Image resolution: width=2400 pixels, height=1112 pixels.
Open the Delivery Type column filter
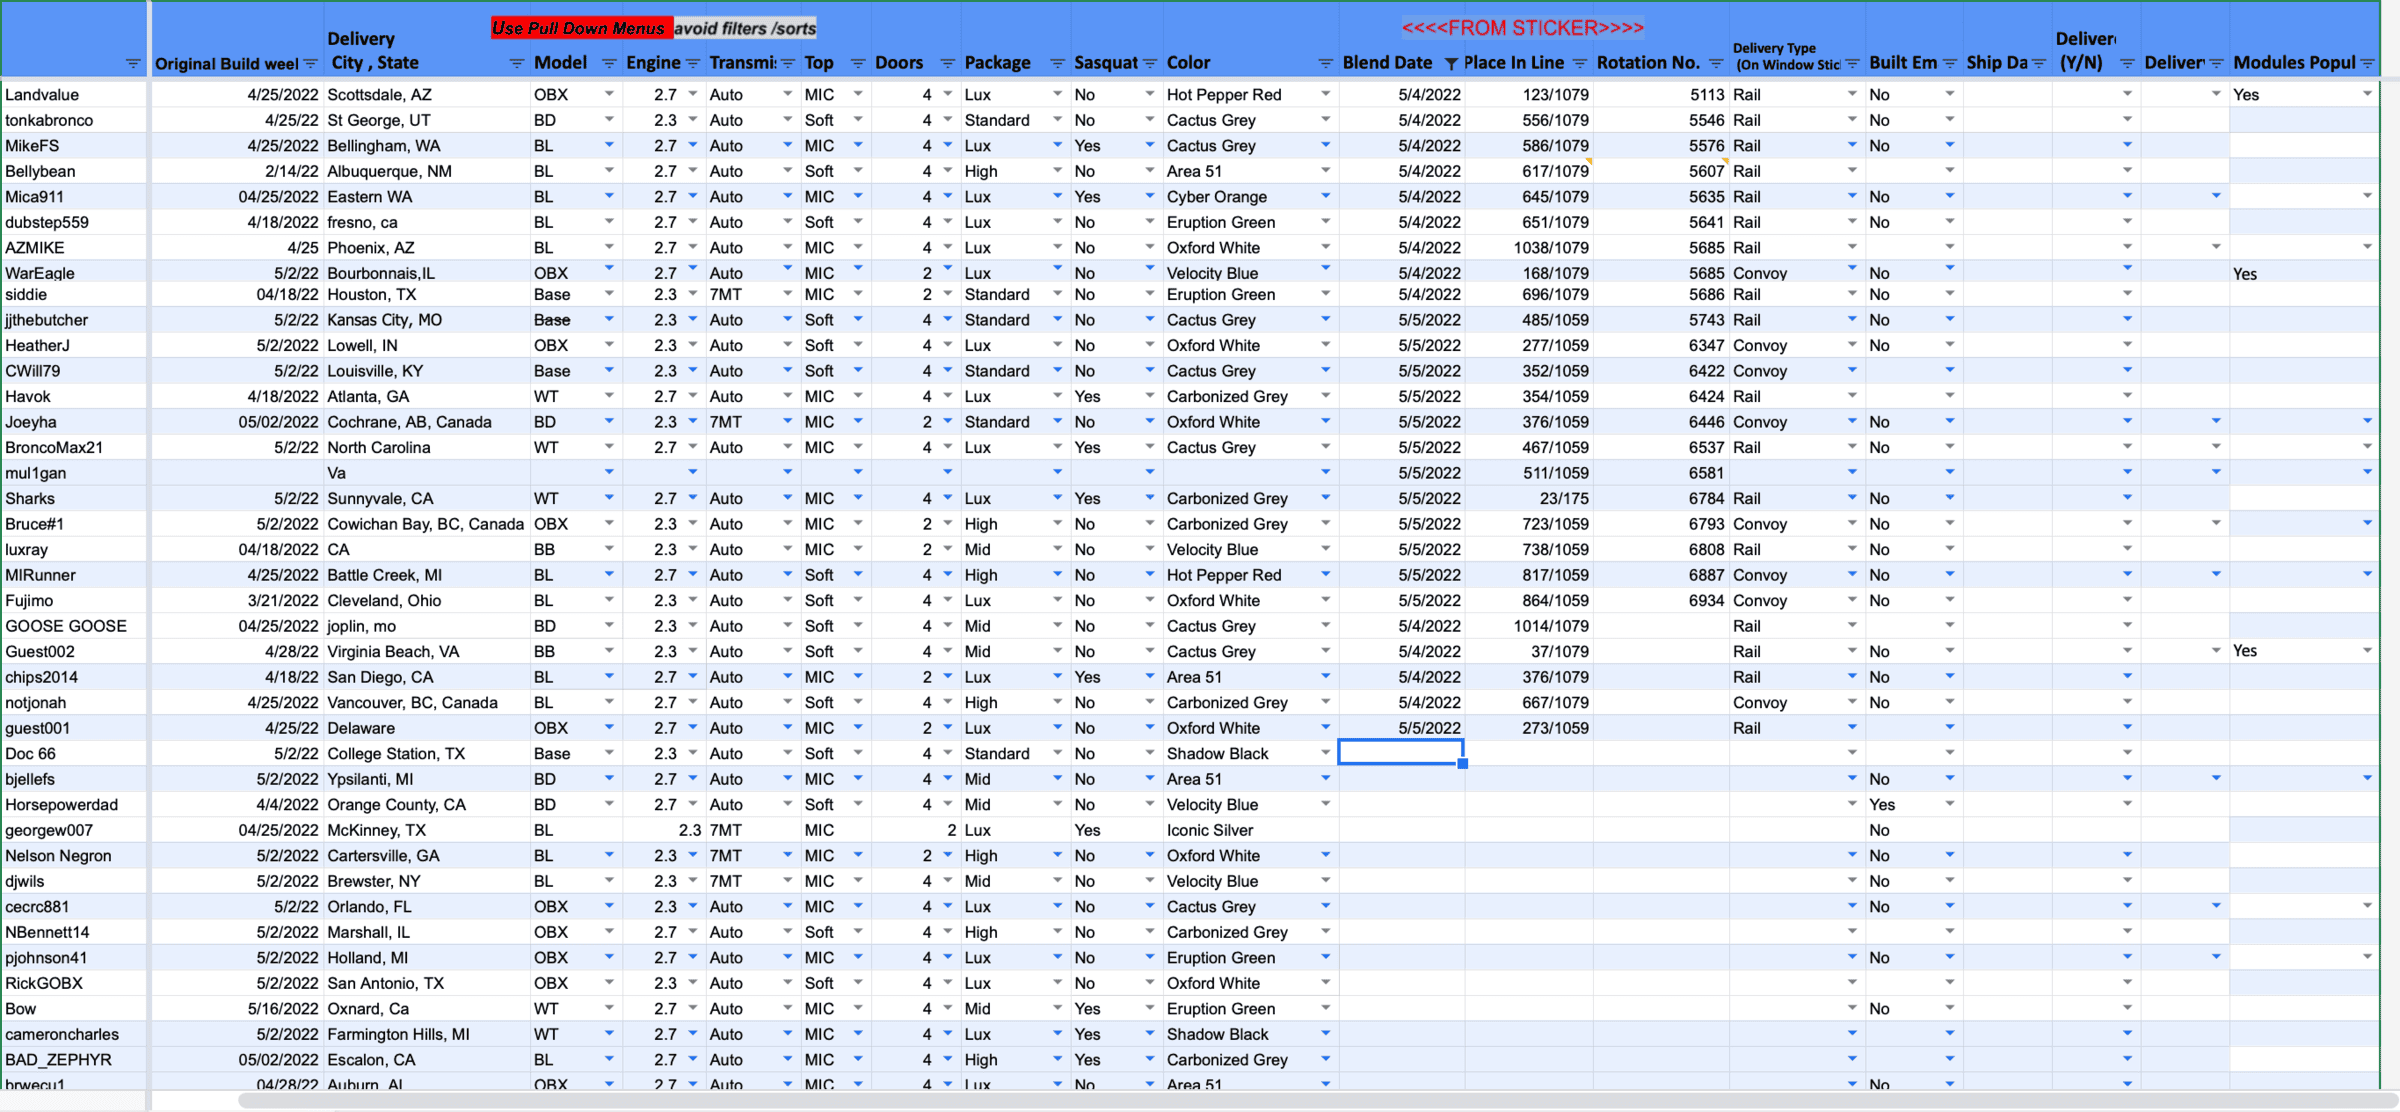coord(1852,63)
